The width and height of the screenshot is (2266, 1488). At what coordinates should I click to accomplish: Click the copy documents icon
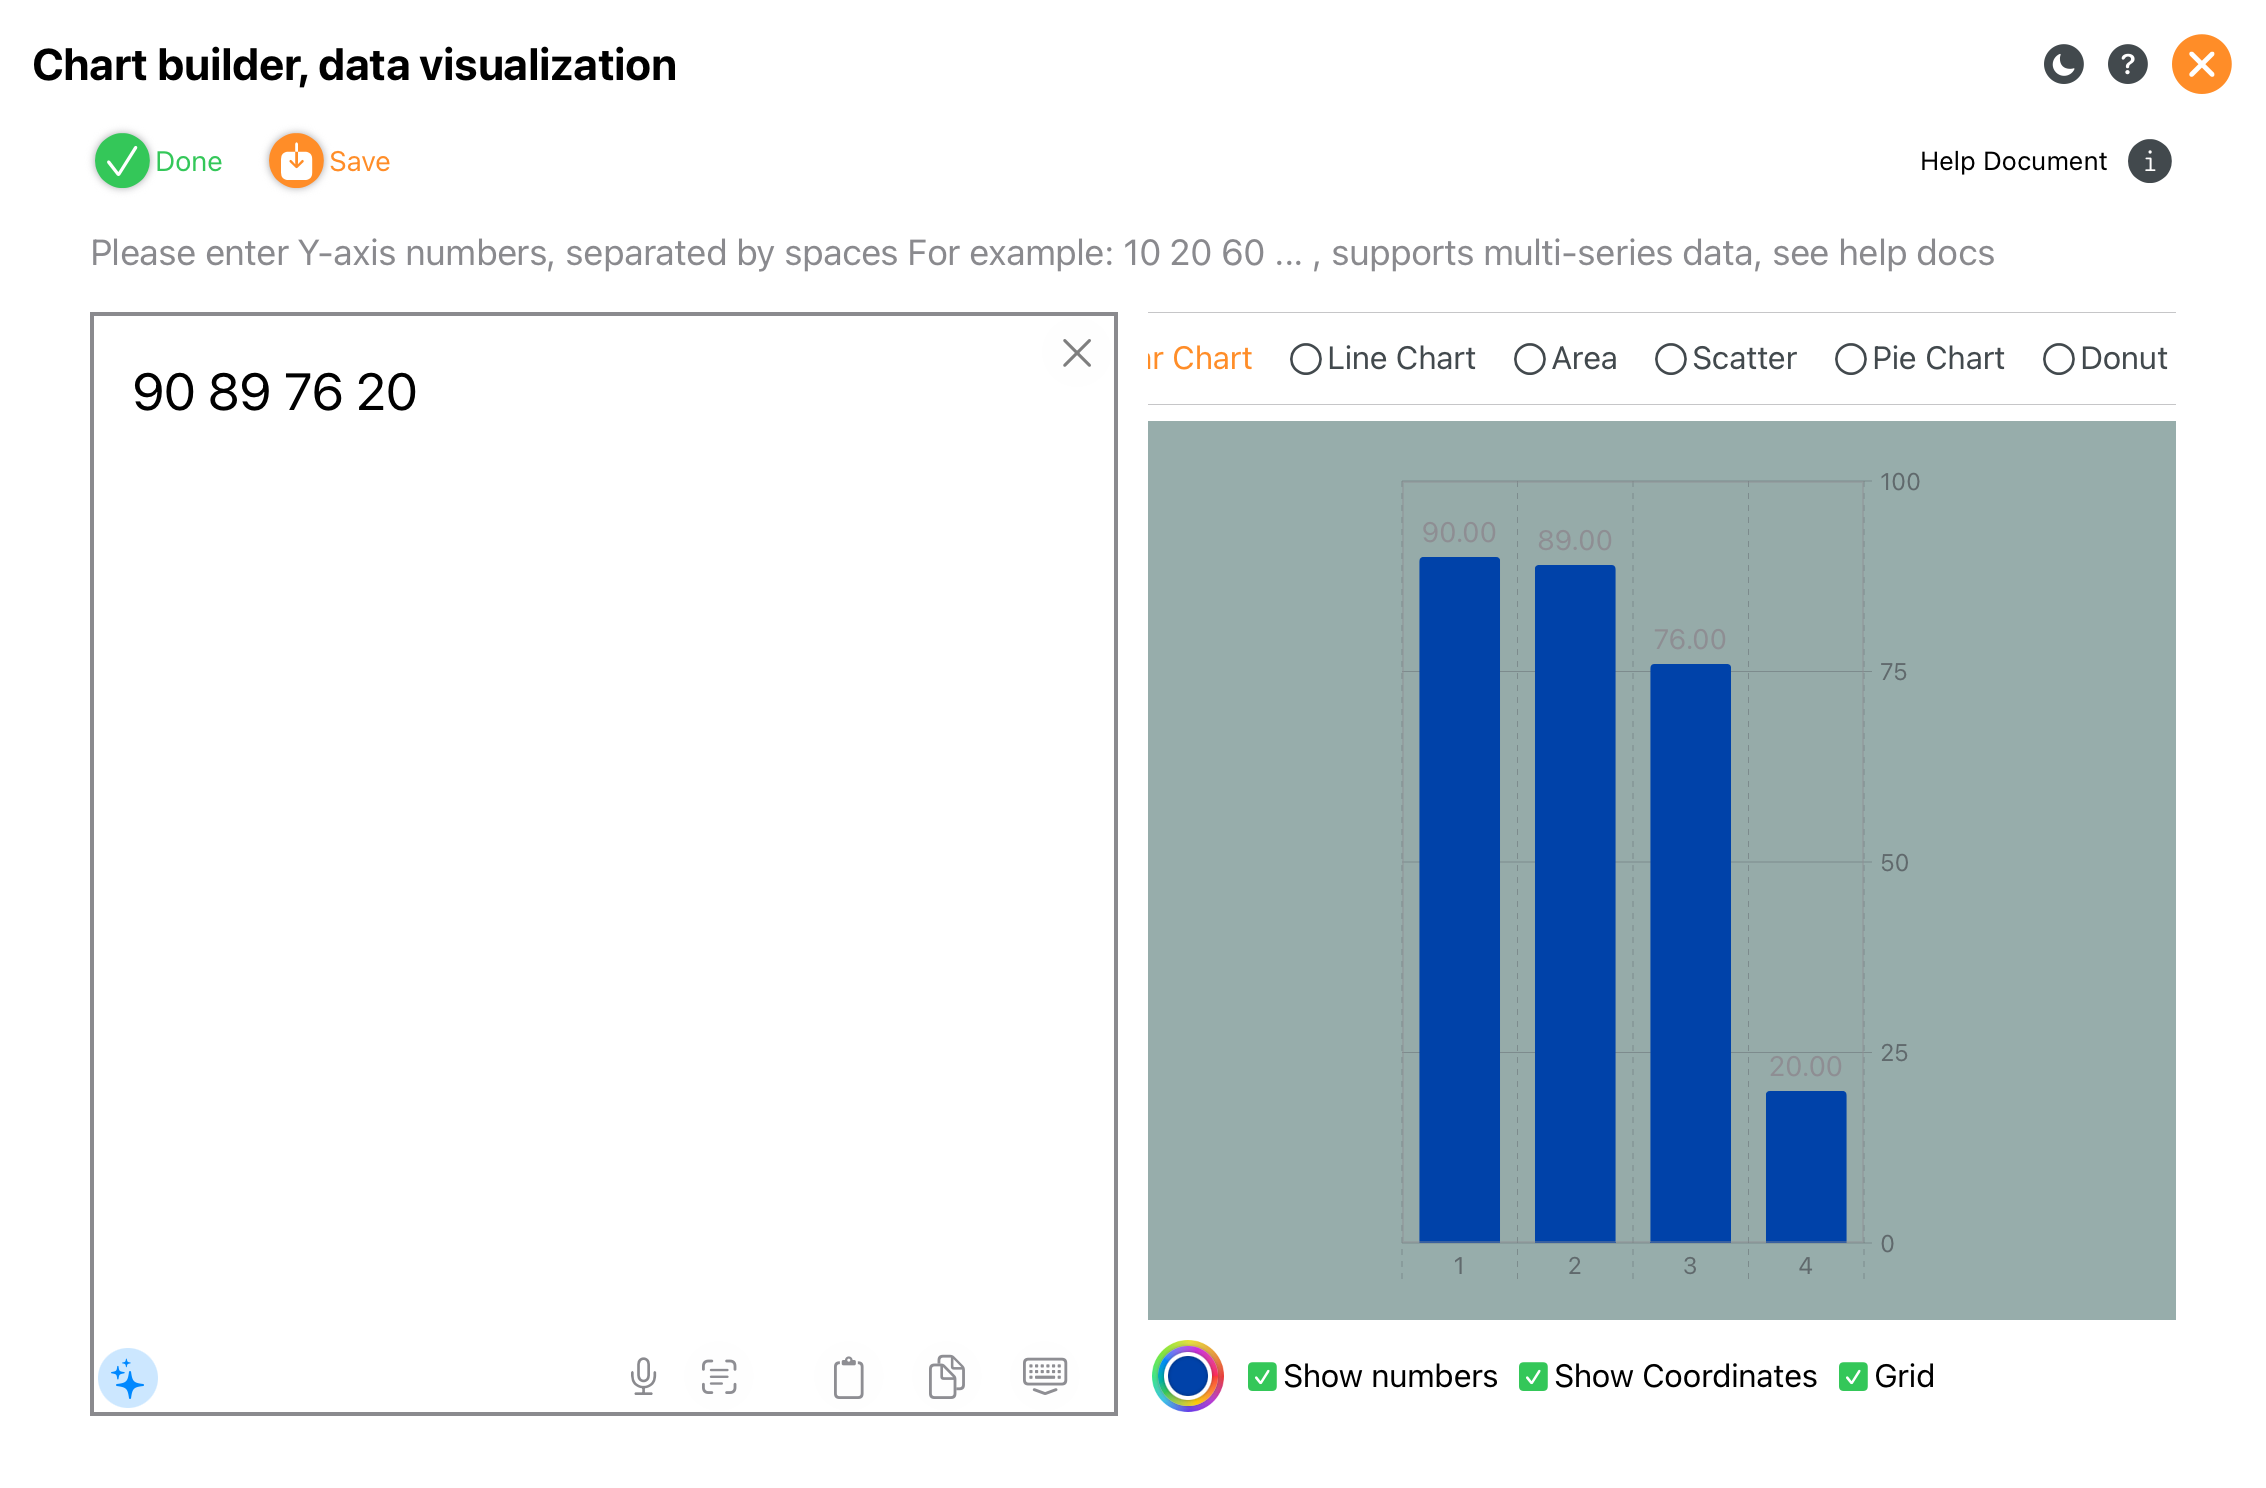[946, 1377]
